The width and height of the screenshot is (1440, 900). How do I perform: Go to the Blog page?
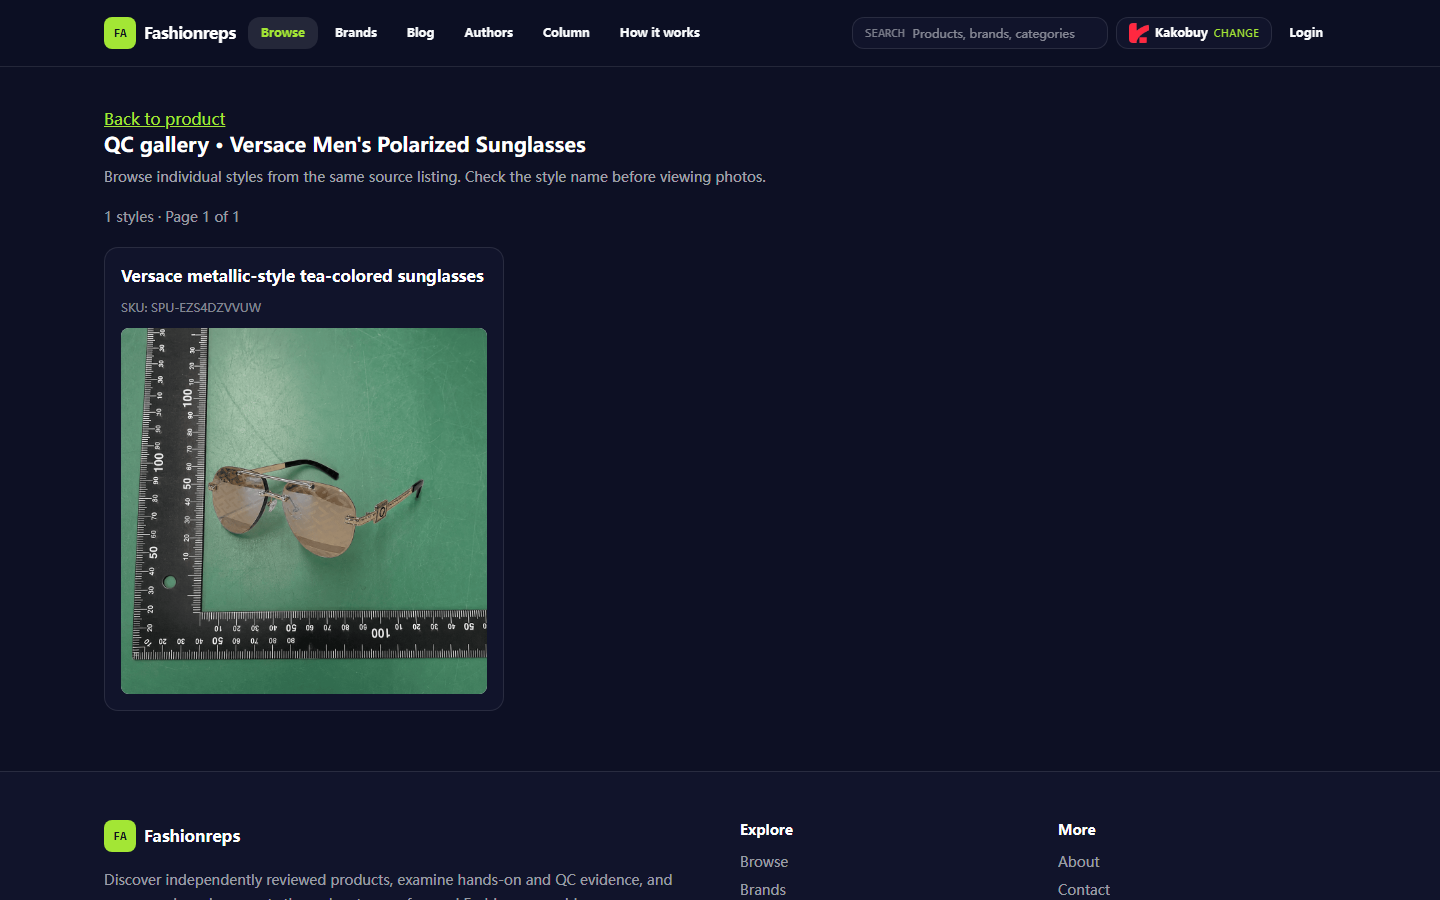coord(420,33)
